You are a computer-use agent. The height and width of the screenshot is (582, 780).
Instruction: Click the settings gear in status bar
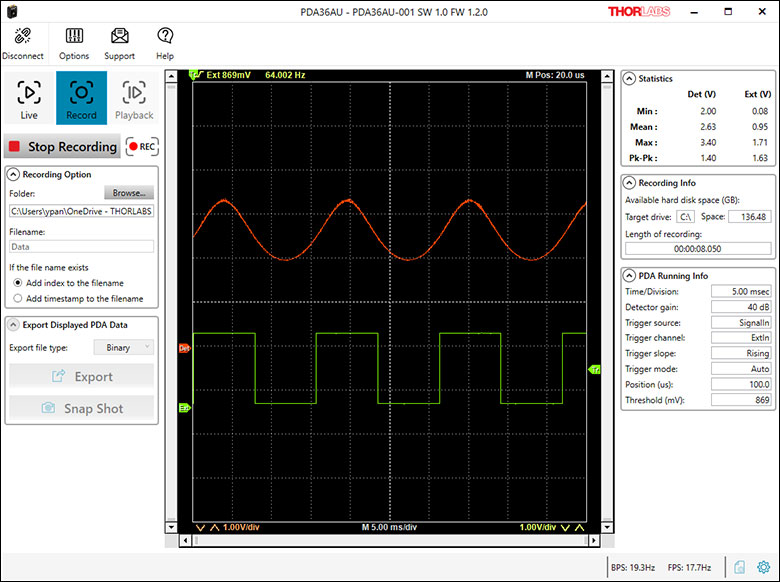pyautogui.click(x=763, y=567)
